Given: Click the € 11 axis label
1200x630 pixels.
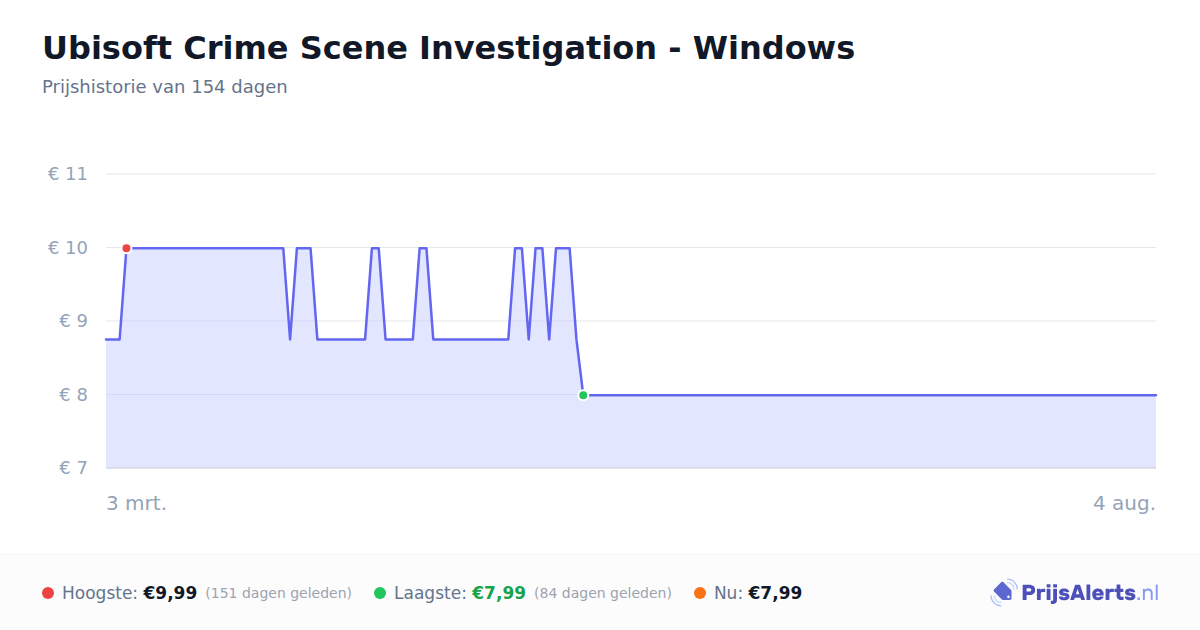Looking at the screenshot, I should (67, 174).
